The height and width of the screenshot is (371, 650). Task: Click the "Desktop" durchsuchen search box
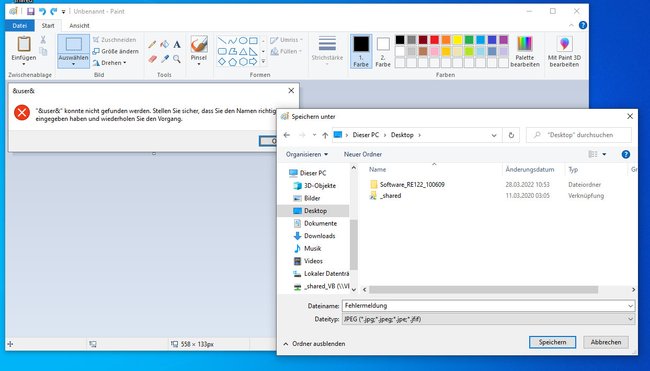[579, 135]
